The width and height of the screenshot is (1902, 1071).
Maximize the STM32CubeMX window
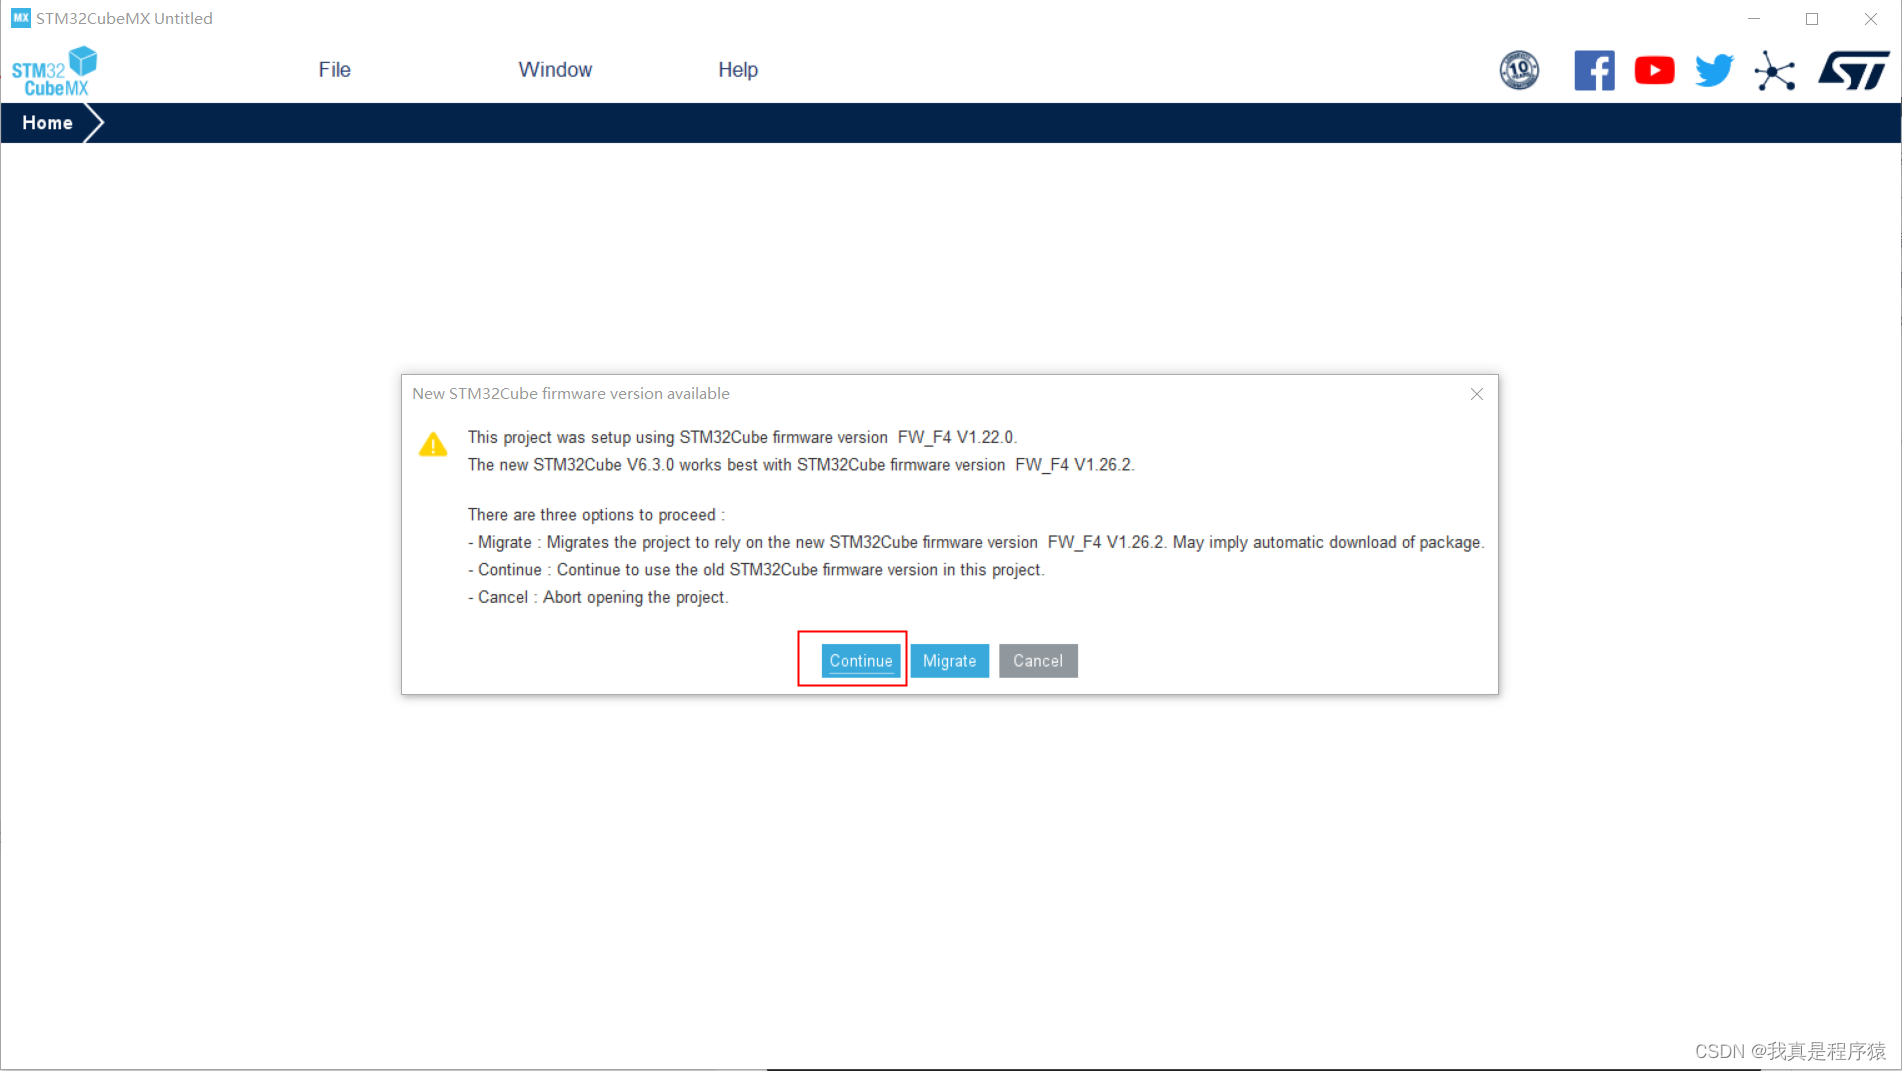[1811, 18]
